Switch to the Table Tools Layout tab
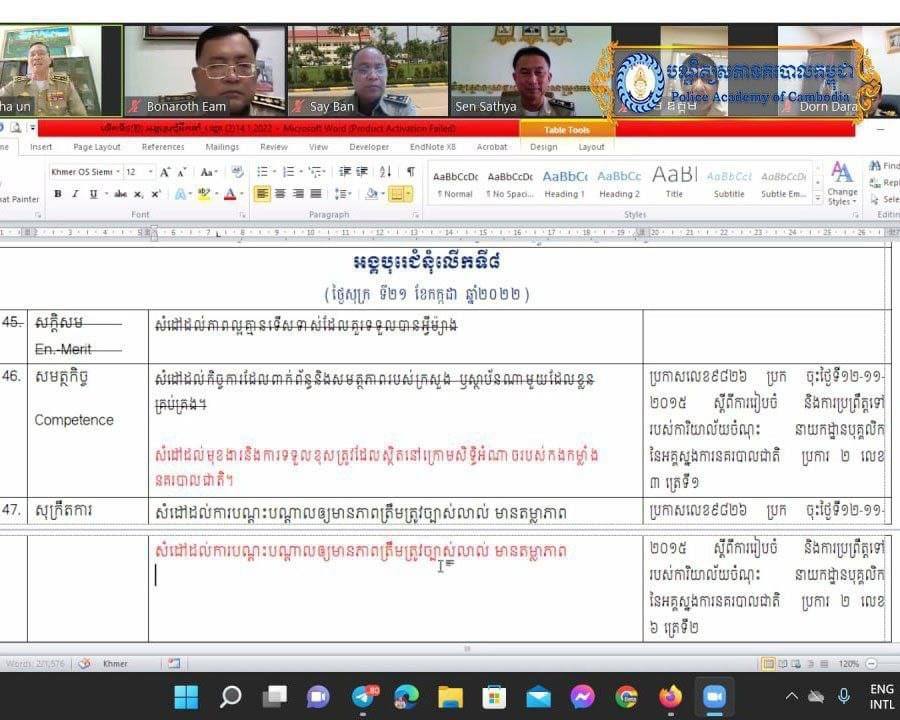This screenshot has width=900, height=720. tap(591, 147)
